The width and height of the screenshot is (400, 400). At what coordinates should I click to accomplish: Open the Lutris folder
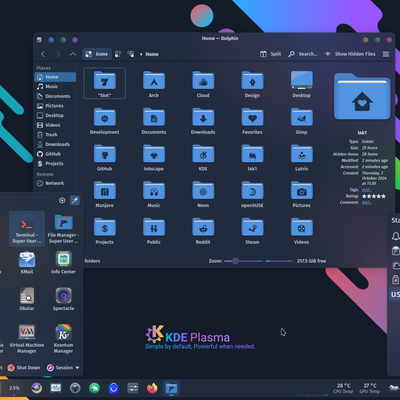[x=302, y=157]
